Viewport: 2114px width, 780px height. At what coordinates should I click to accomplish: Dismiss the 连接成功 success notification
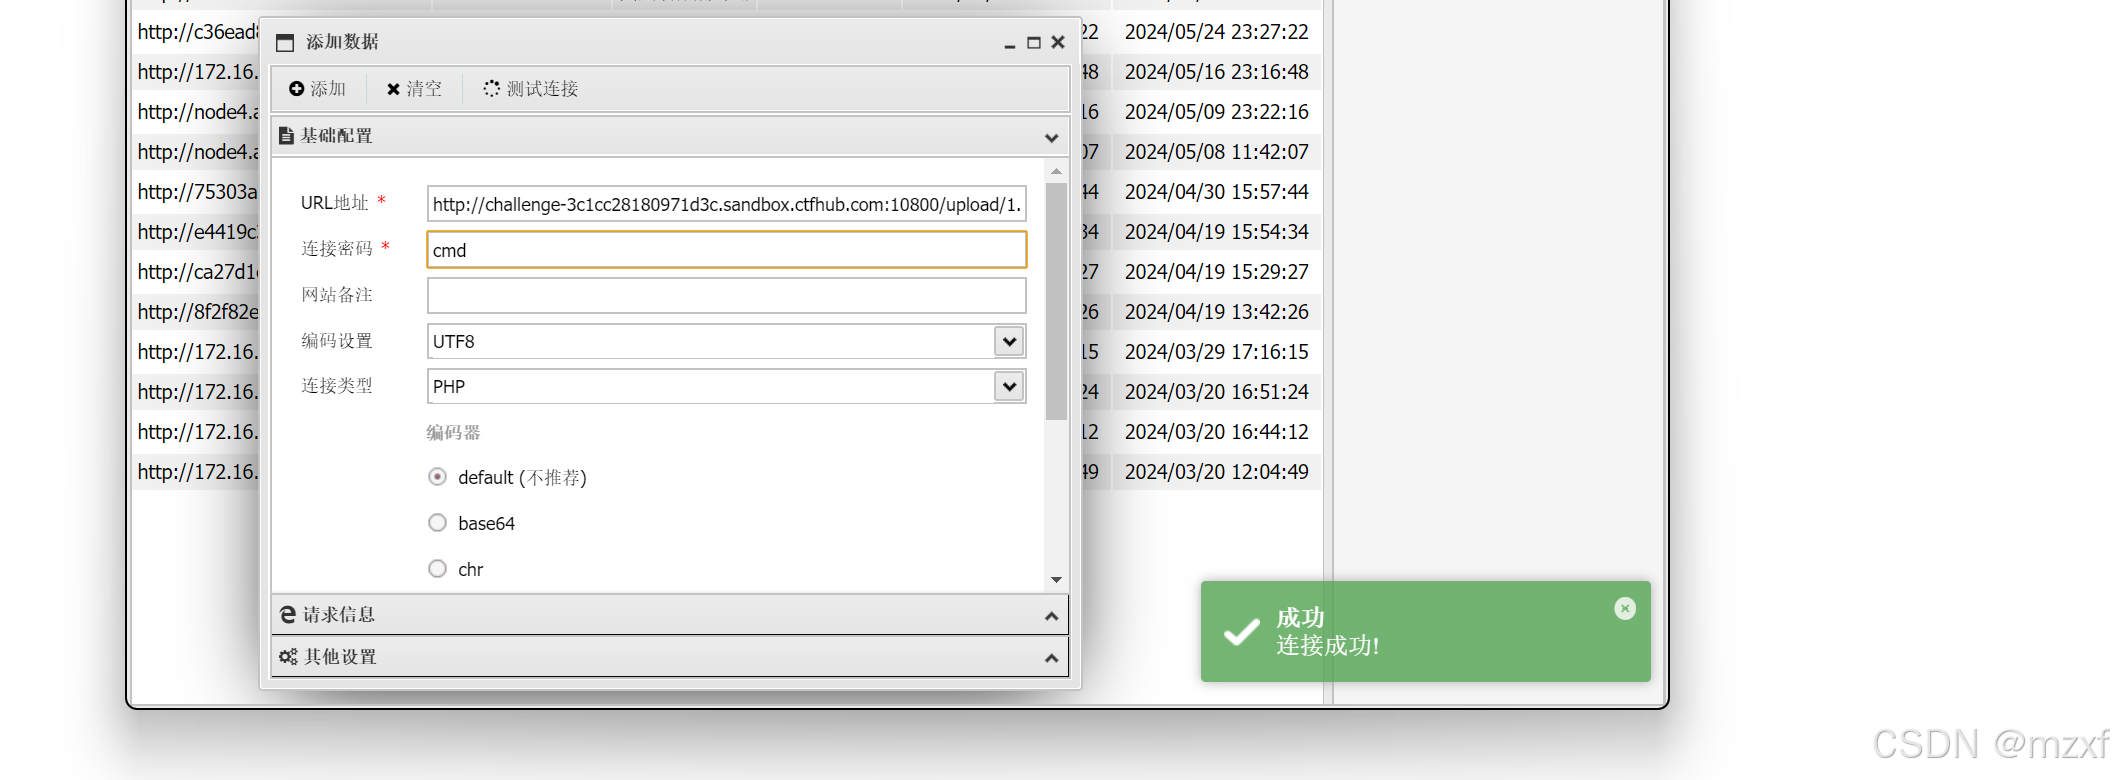click(x=1625, y=608)
